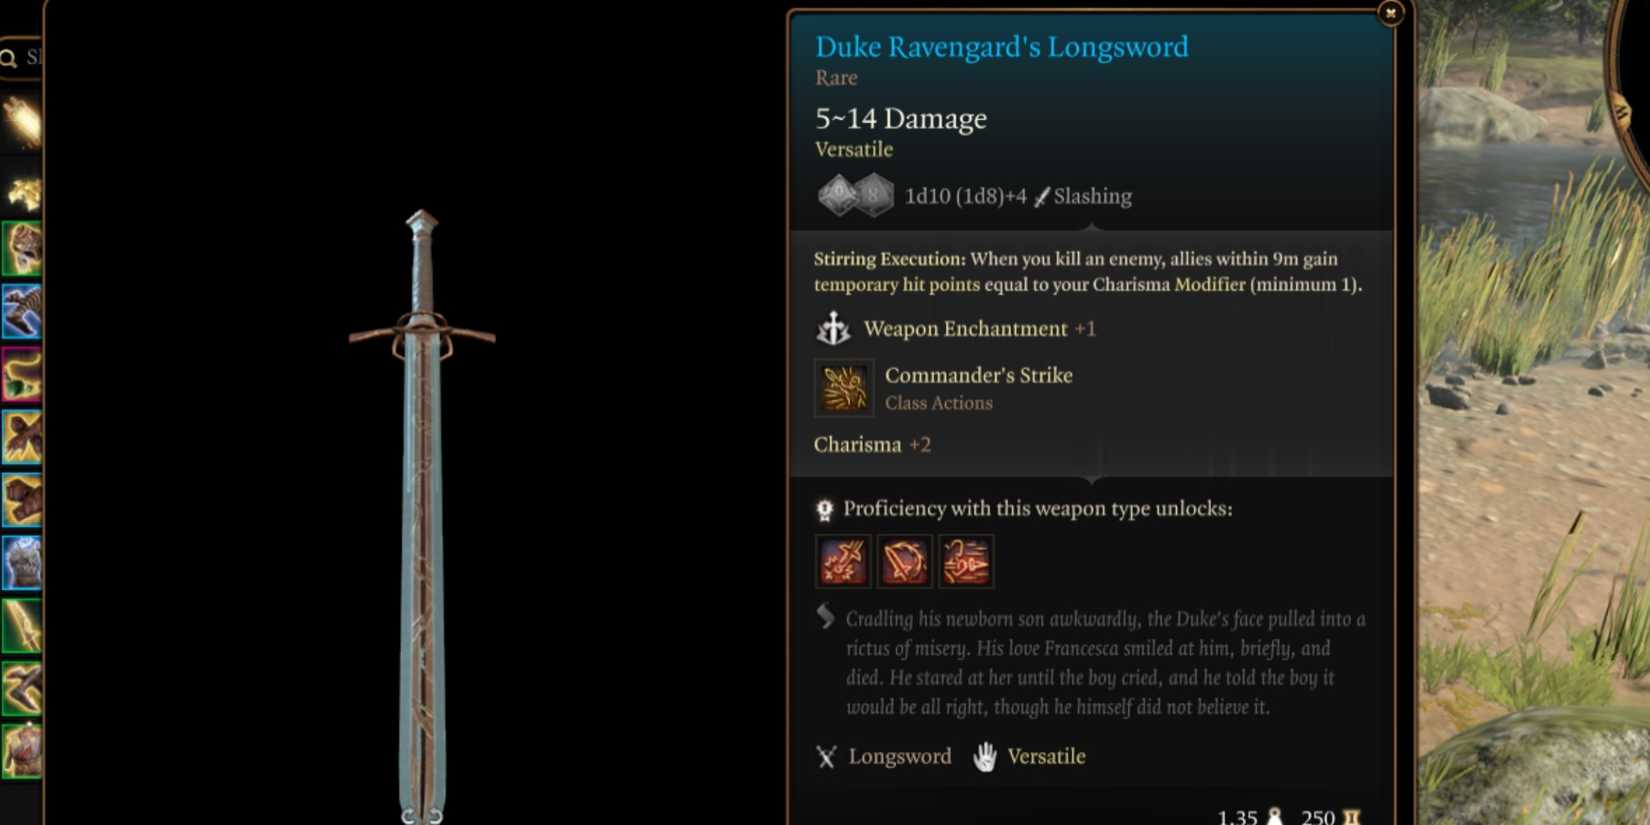The image size is (1650, 825).
Task: Click the gold value coin icon
Action: pyautogui.click(x=1352, y=817)
